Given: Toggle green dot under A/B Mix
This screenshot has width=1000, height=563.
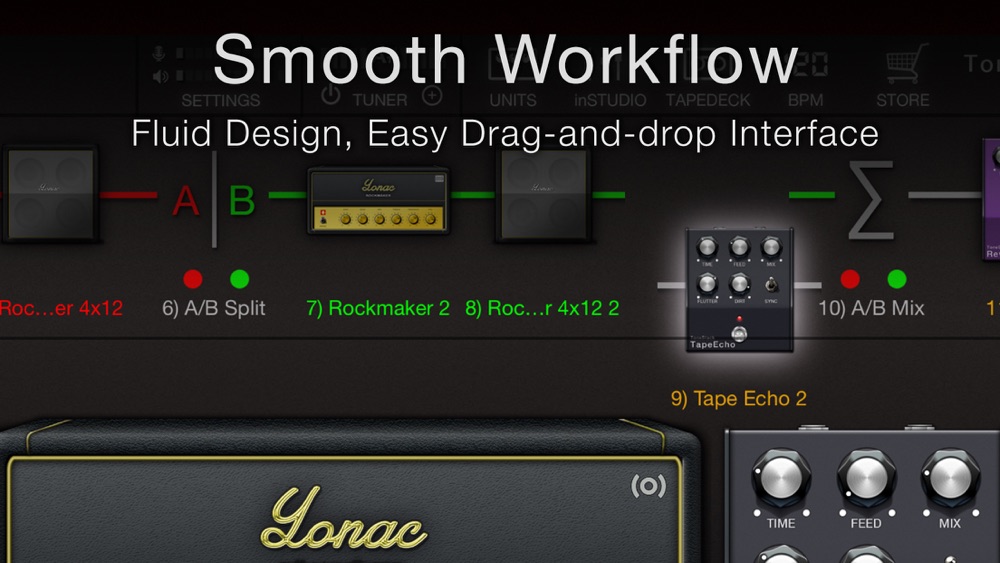Looking at the screenshot, I should coord(897,279).
